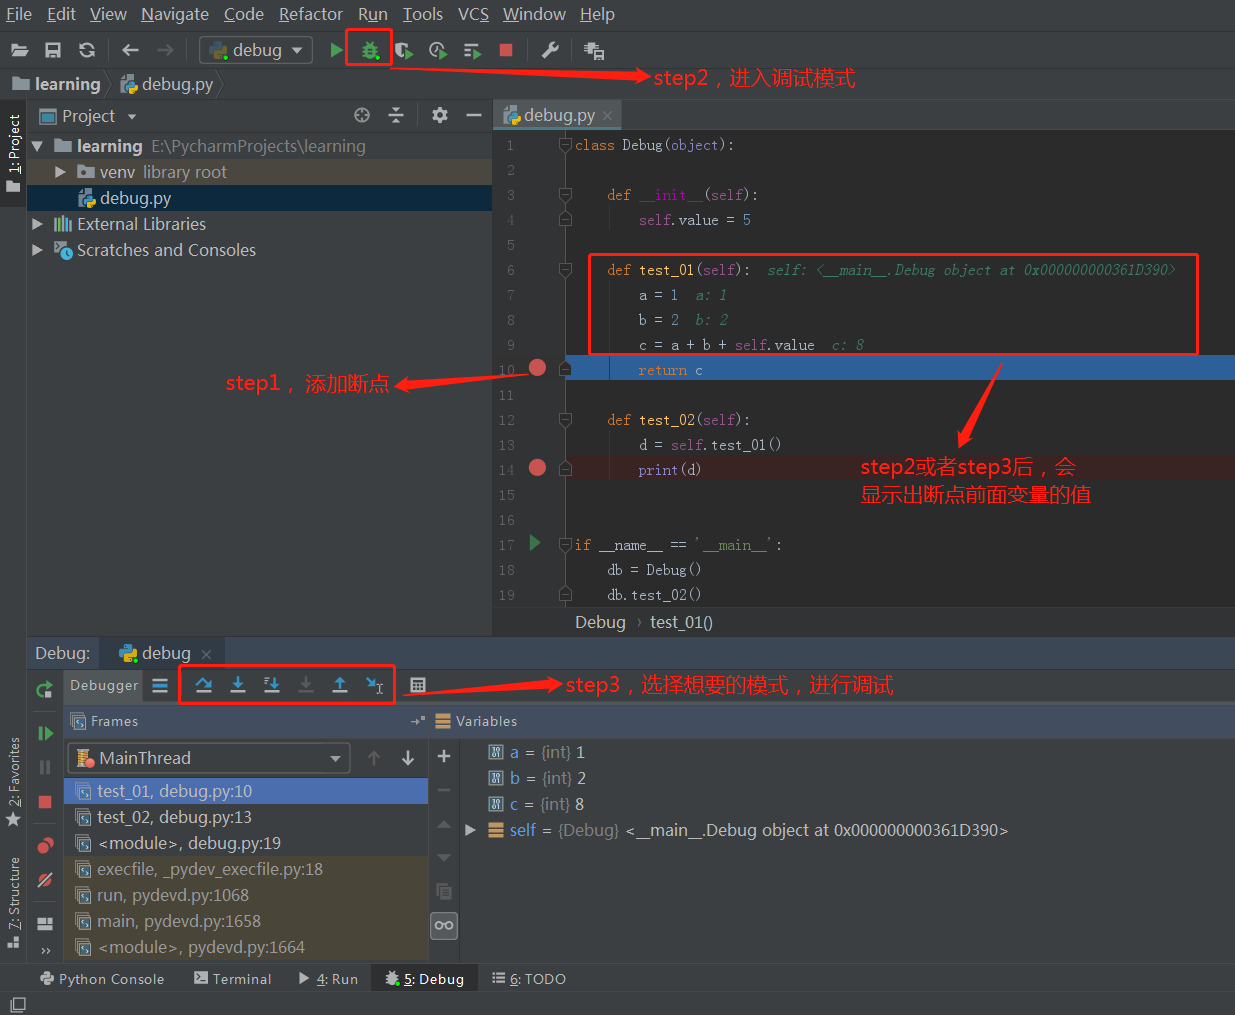Fold the test_02 method via gutter marker
The width and height of the screenshot is (1235, 1015).
click(x=565, y=420)
